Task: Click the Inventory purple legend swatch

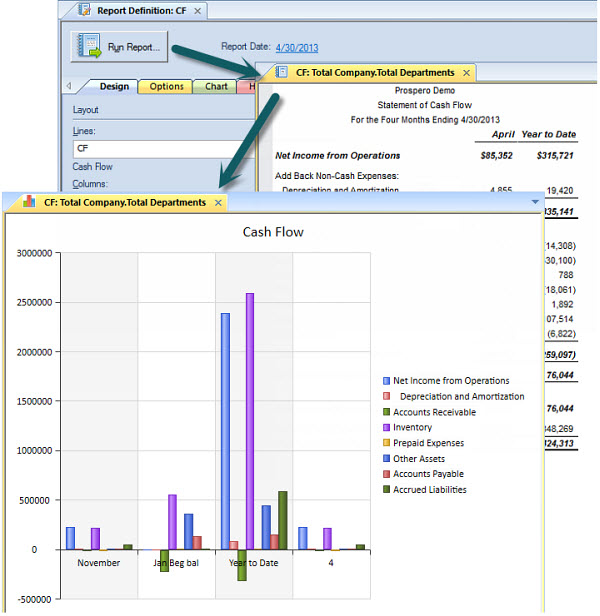Action: (386, 428)
